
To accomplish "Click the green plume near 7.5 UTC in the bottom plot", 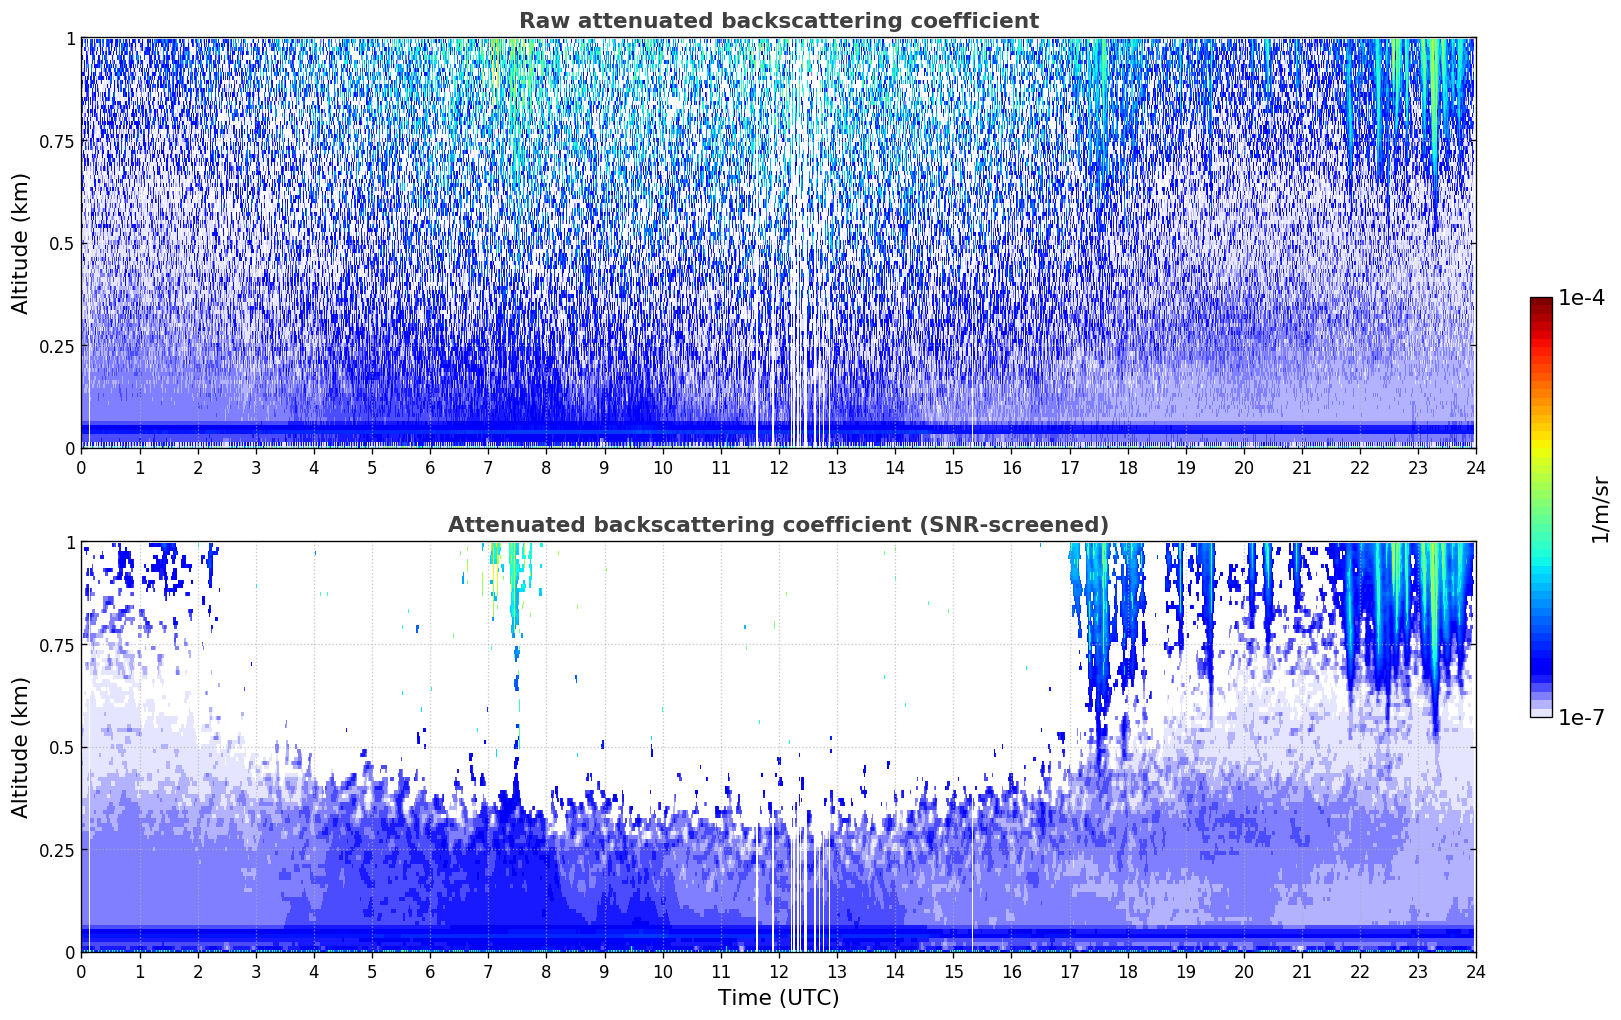I will click(514, 590).
